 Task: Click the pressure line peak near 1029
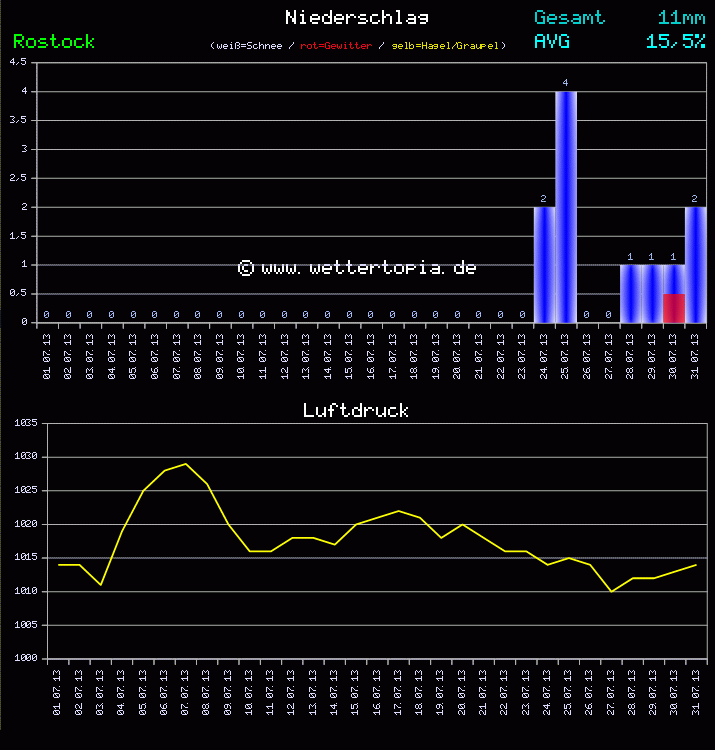coord(185,464)
